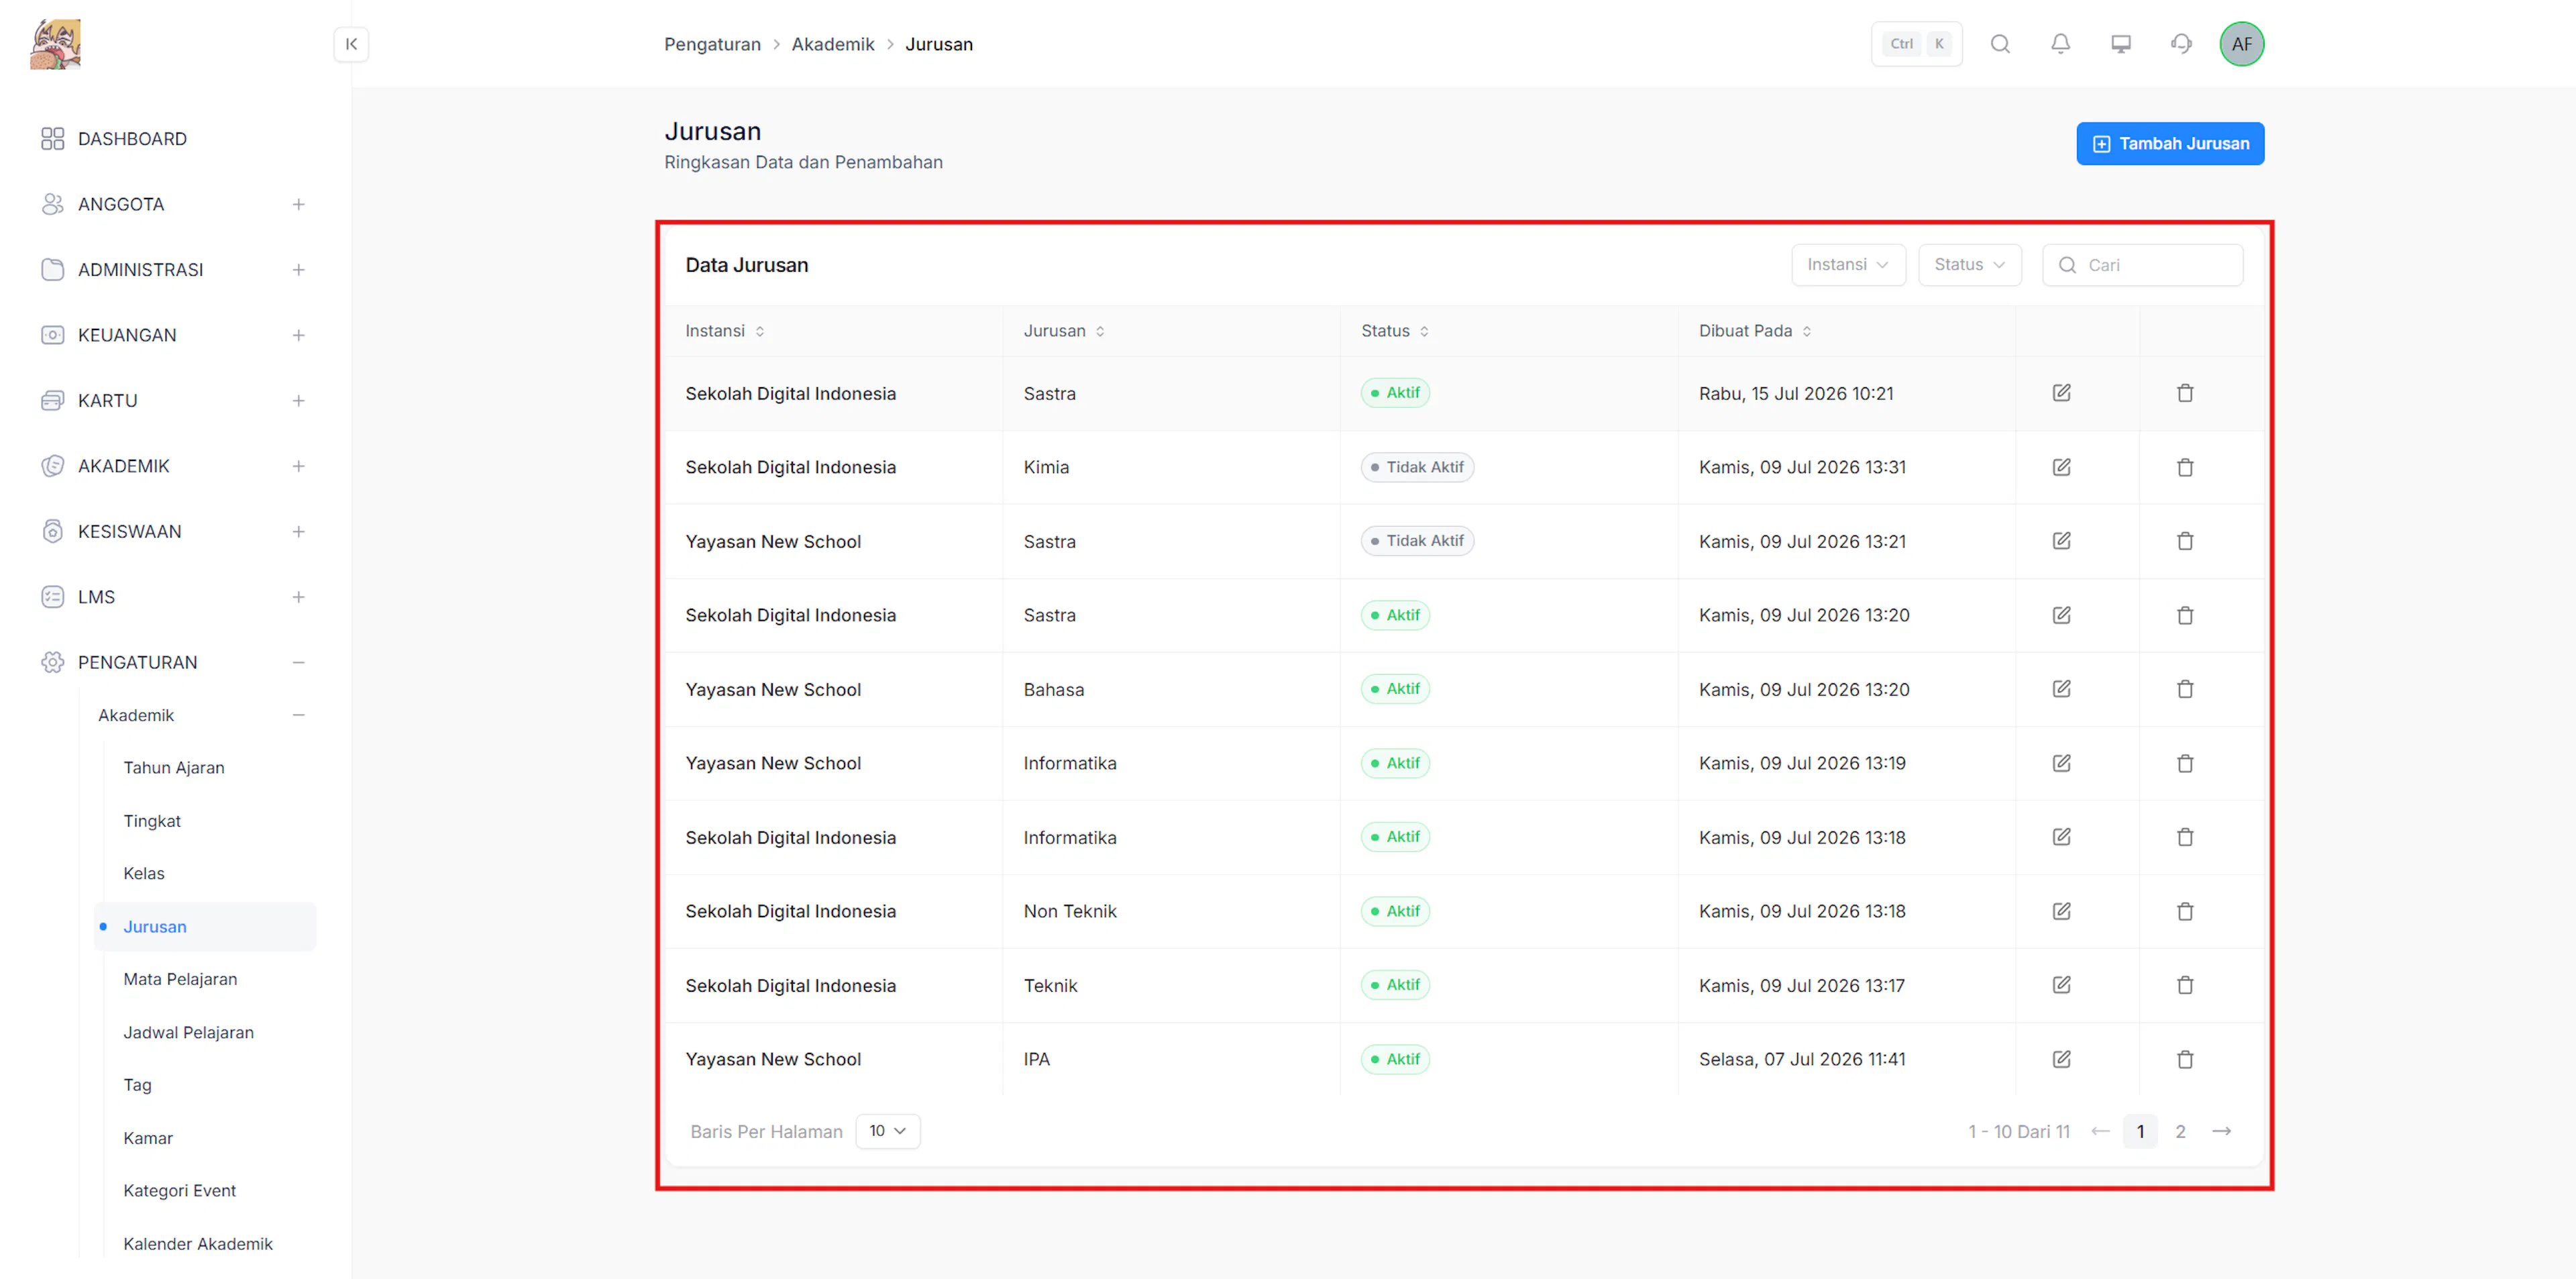Click the next page arrow

2221,1131
